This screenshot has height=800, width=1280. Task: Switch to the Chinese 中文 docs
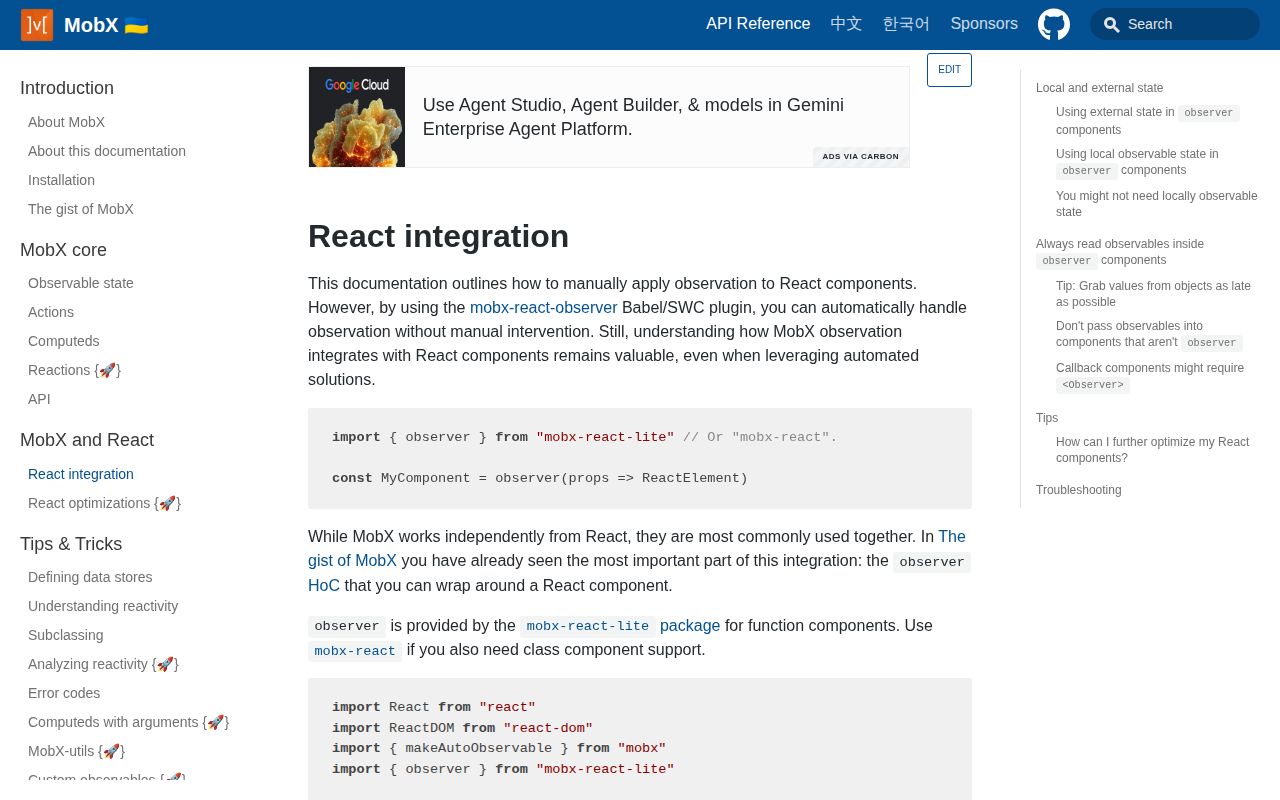point(846,24)
